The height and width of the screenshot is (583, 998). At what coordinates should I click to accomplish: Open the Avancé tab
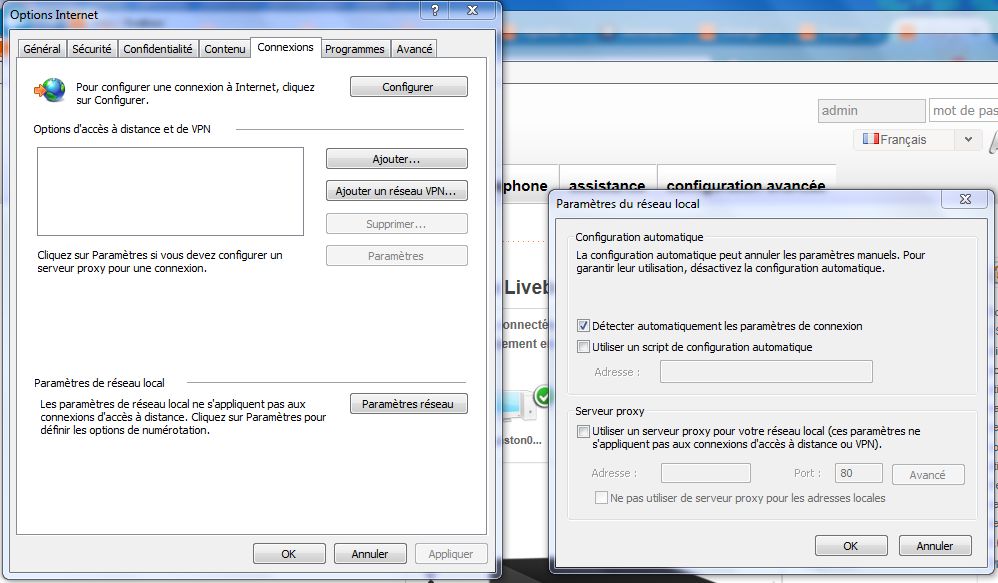pos(414,49)
